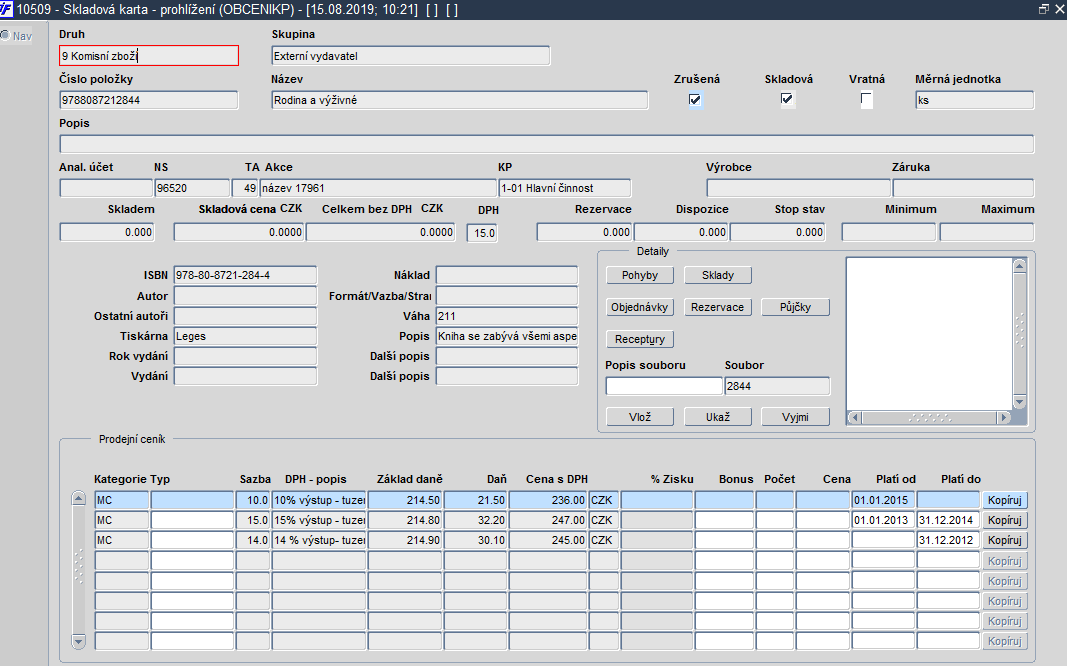
Task: Click the Číslo položky field
Action: click(x=149, y=100)
